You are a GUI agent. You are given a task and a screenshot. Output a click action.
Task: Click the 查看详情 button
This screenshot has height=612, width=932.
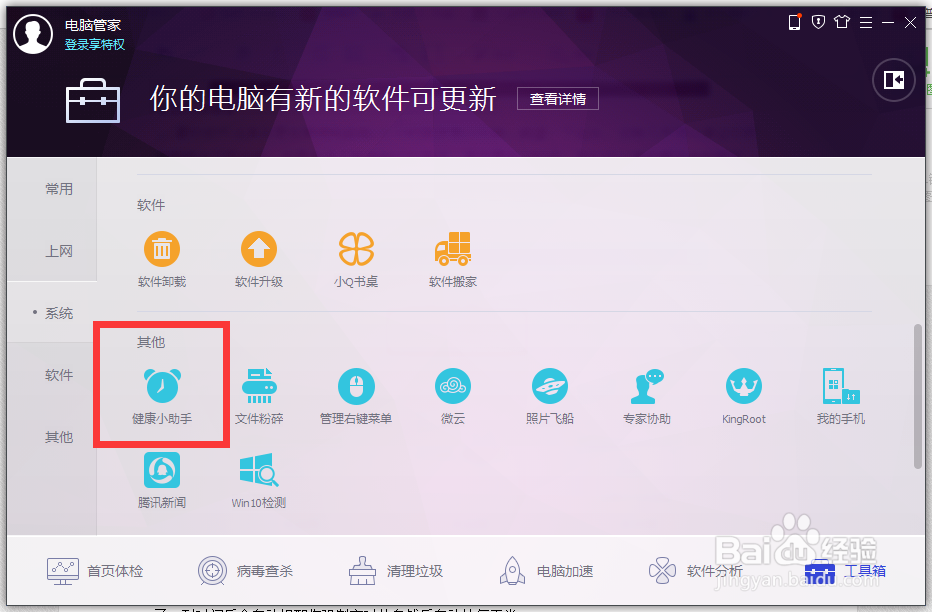558,99
